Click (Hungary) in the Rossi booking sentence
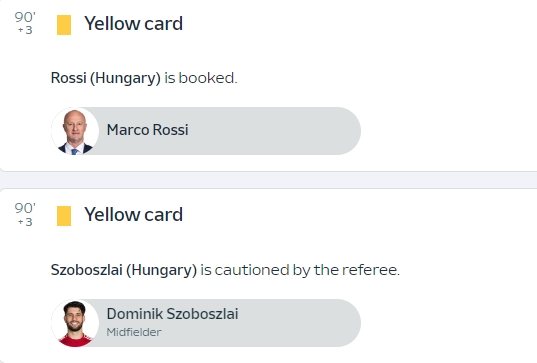The image size is (537, 363). click(x=125, y=78)
